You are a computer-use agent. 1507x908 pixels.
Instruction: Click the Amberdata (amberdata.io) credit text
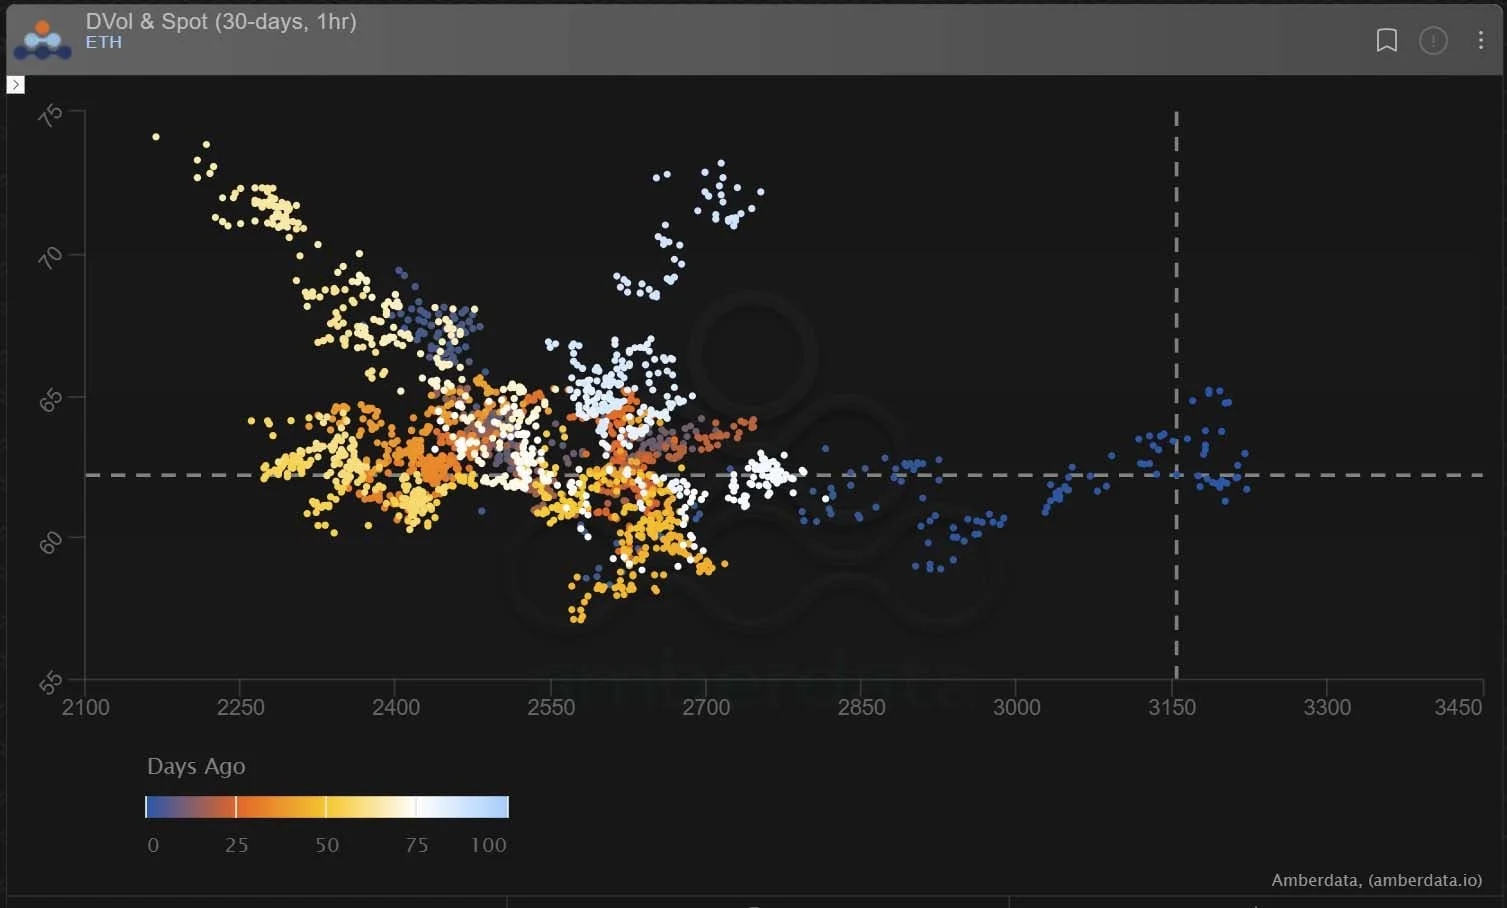pyautogui.click(x=1376, y=880)
